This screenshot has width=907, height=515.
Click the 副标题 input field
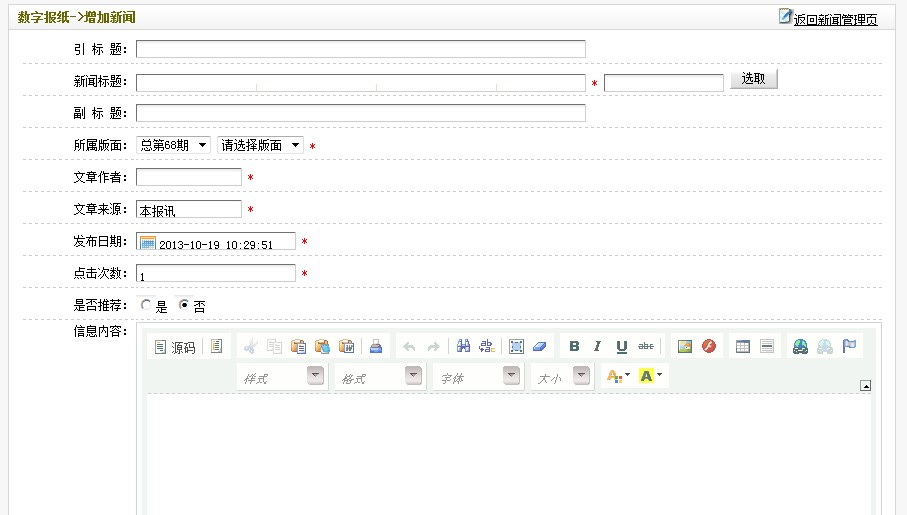pos(361,113)
